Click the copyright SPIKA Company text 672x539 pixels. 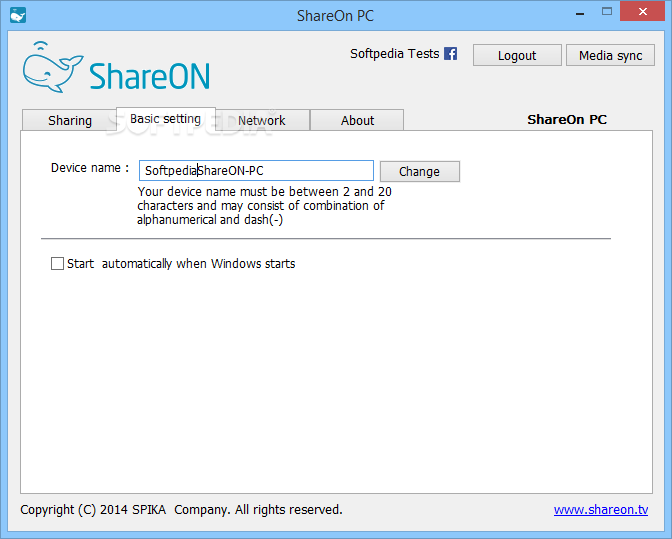tap(181, 509)
